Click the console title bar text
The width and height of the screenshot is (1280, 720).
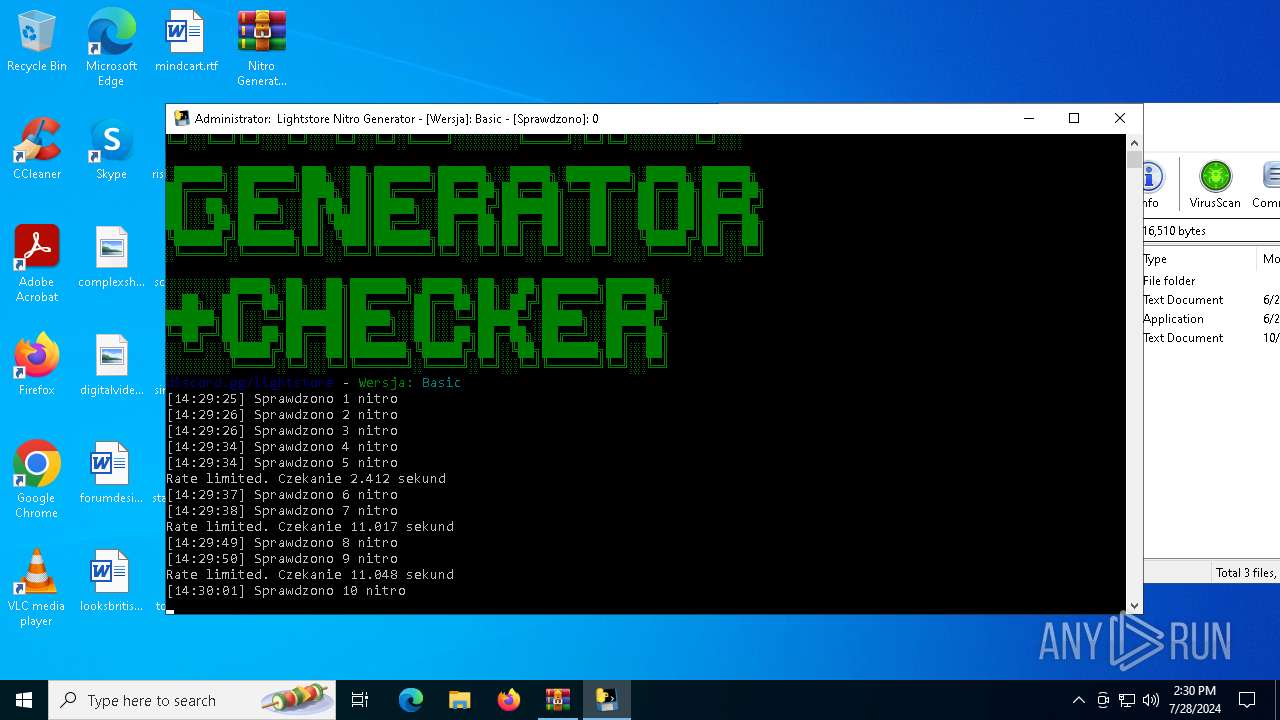[x=396, y=118]
